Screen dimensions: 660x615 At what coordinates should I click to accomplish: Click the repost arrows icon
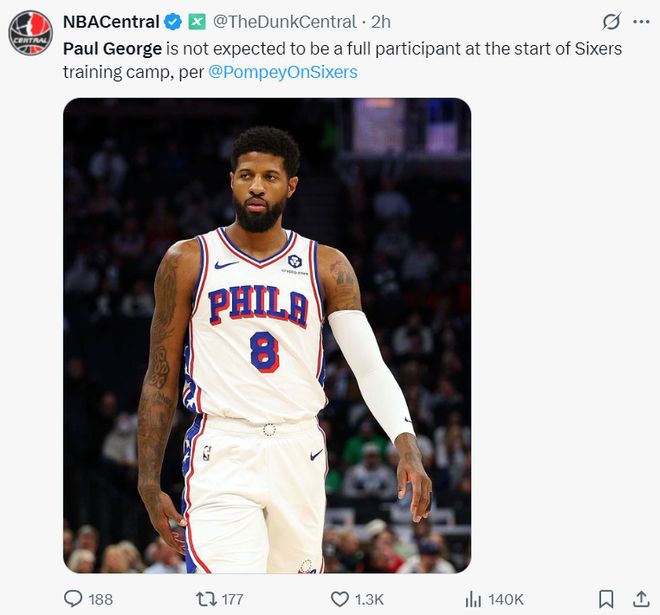pyautogui.click(x=206, y=599)
